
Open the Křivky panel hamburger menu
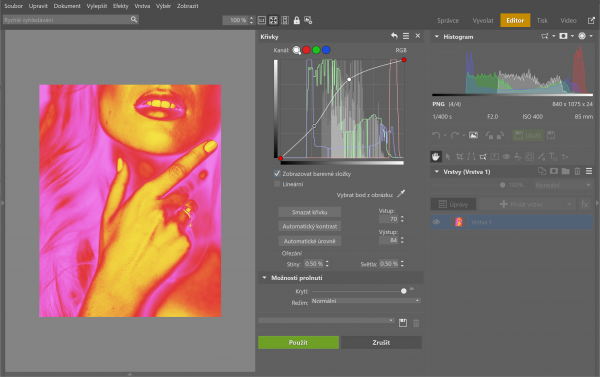[406, 36]
